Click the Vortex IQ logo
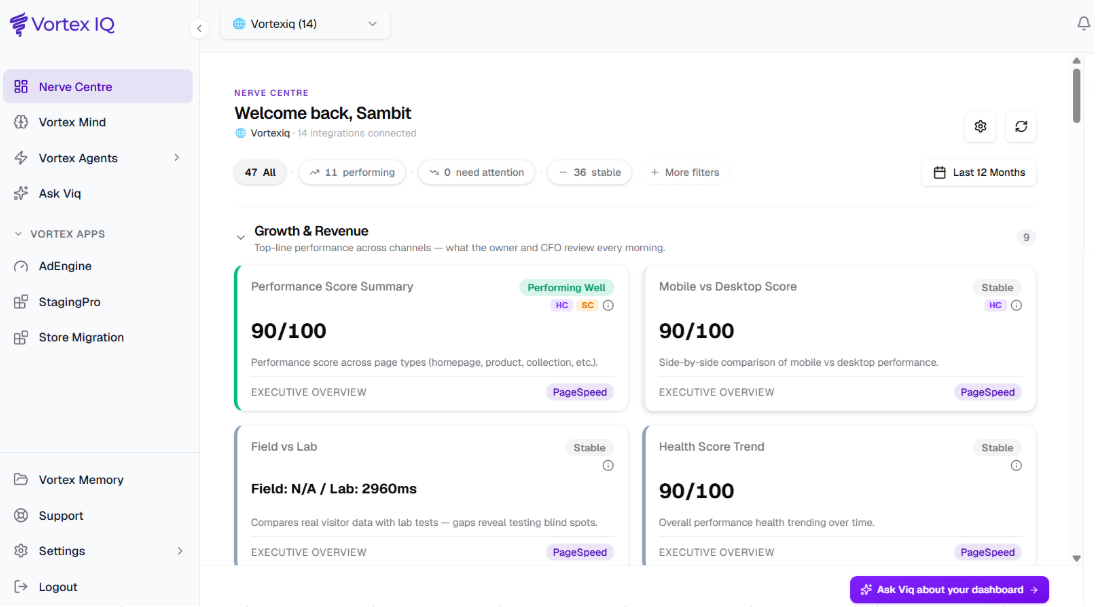Image resolution: width=1103 pixels, height=607 pixels. pyautogui.click(x=62, y=25)
